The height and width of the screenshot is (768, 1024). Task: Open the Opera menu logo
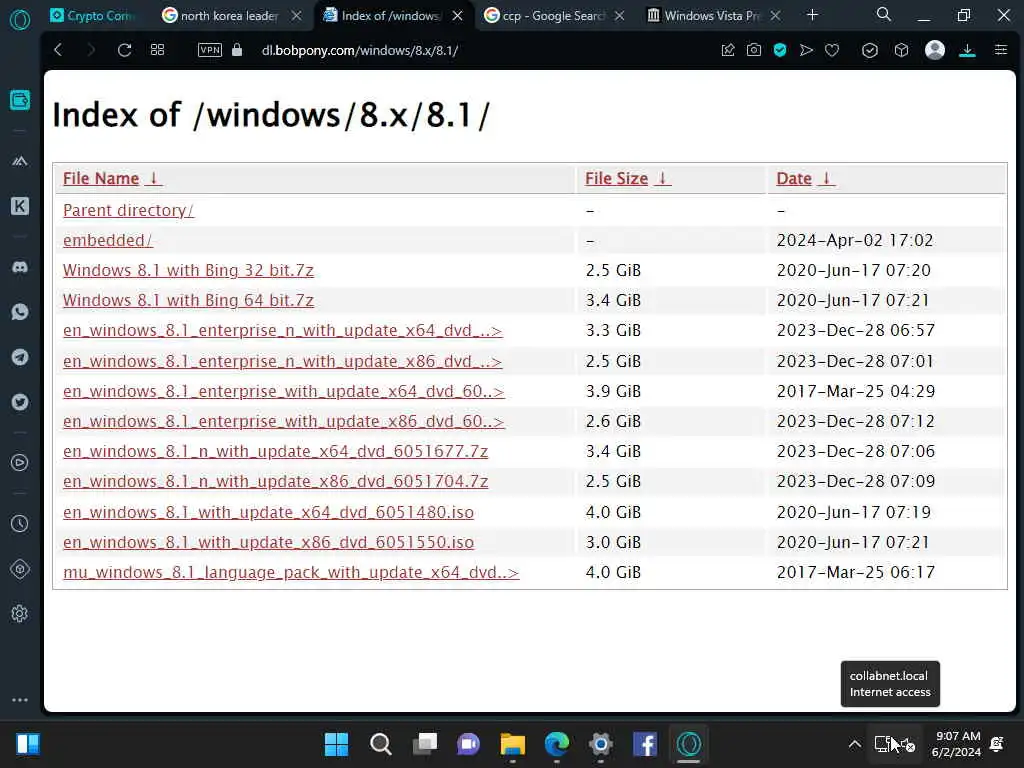point(20,20)
